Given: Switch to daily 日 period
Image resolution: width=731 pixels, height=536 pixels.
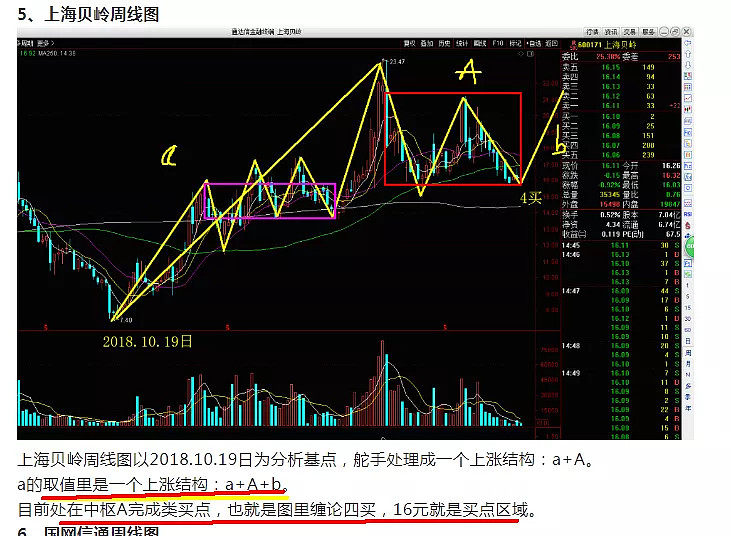Looking at the screenshot, I should [688, 341].
